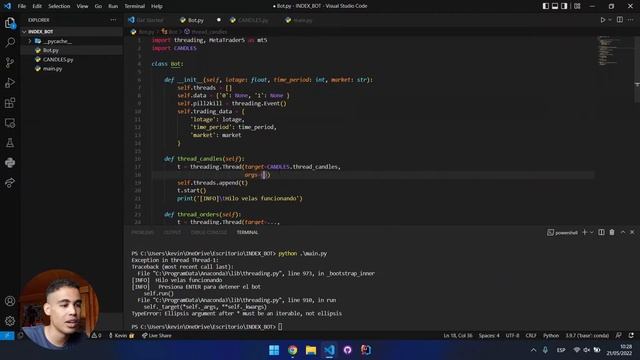Show the Debug Console panel tab
The image size is (640, 360).
209,232
